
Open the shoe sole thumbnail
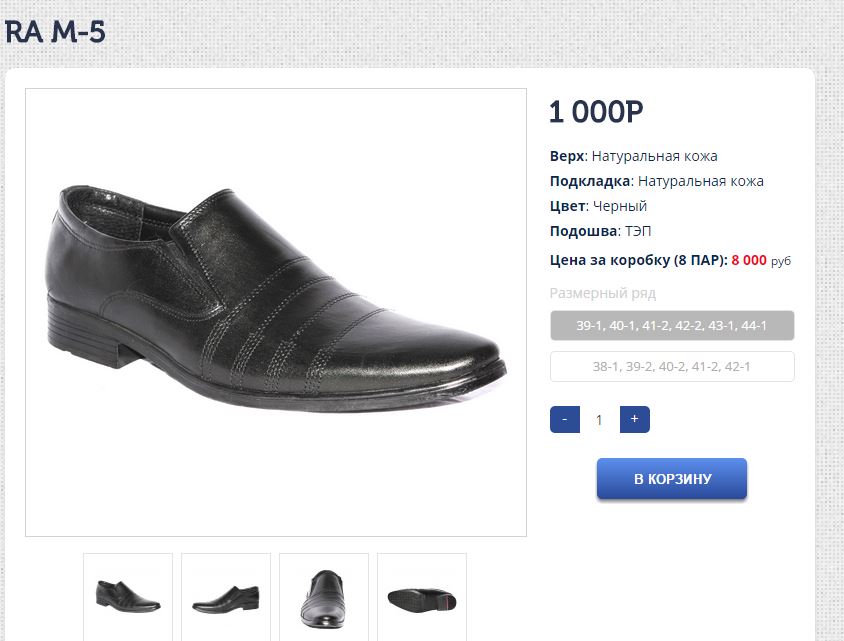click(x=422, y=596)
